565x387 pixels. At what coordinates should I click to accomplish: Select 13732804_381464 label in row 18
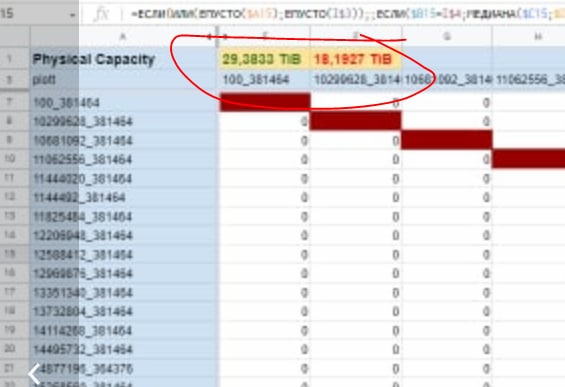tap(124, 311)
